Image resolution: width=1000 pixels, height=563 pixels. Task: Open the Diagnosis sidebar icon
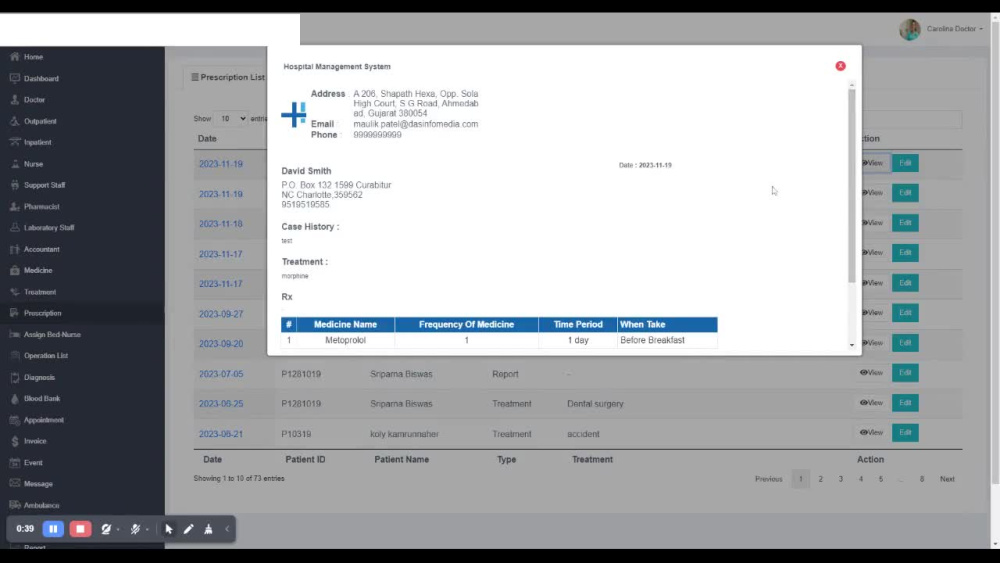[x=15, y=377]
